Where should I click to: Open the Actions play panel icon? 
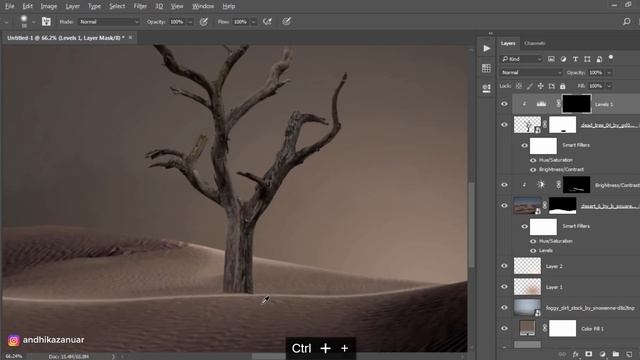pos(487,49)
